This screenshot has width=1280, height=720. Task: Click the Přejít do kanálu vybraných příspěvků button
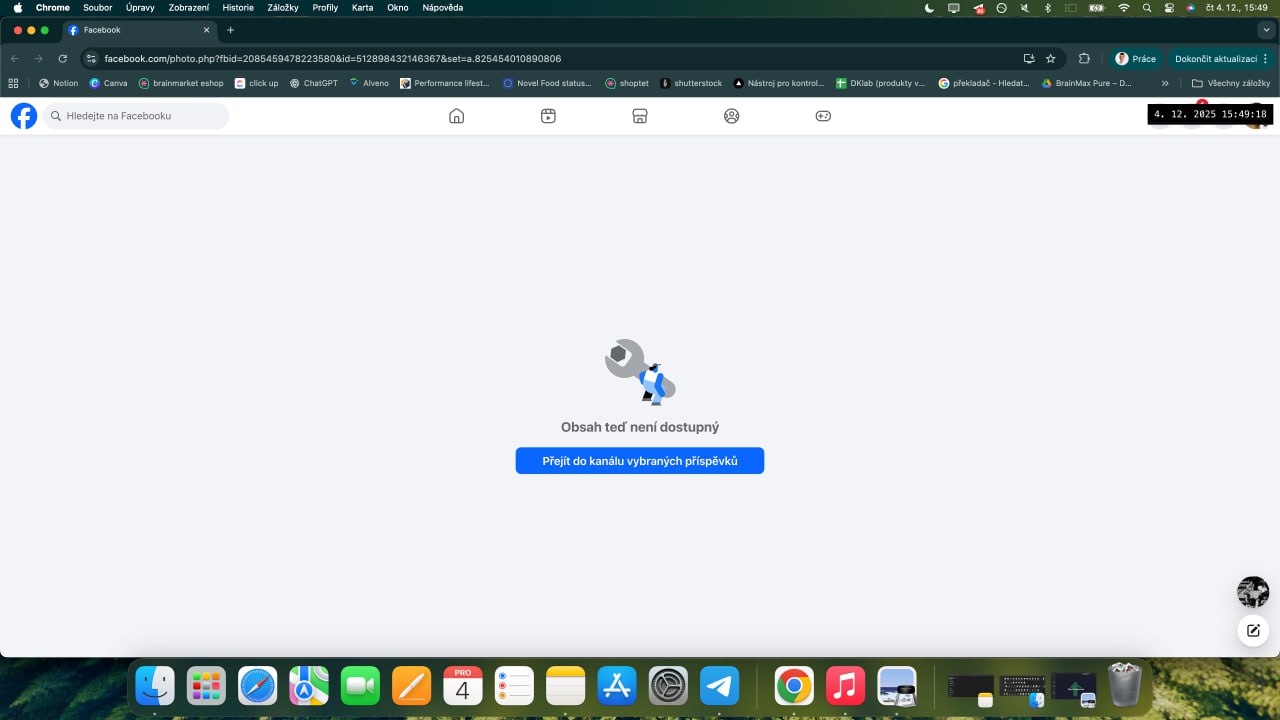coord(640,461)
